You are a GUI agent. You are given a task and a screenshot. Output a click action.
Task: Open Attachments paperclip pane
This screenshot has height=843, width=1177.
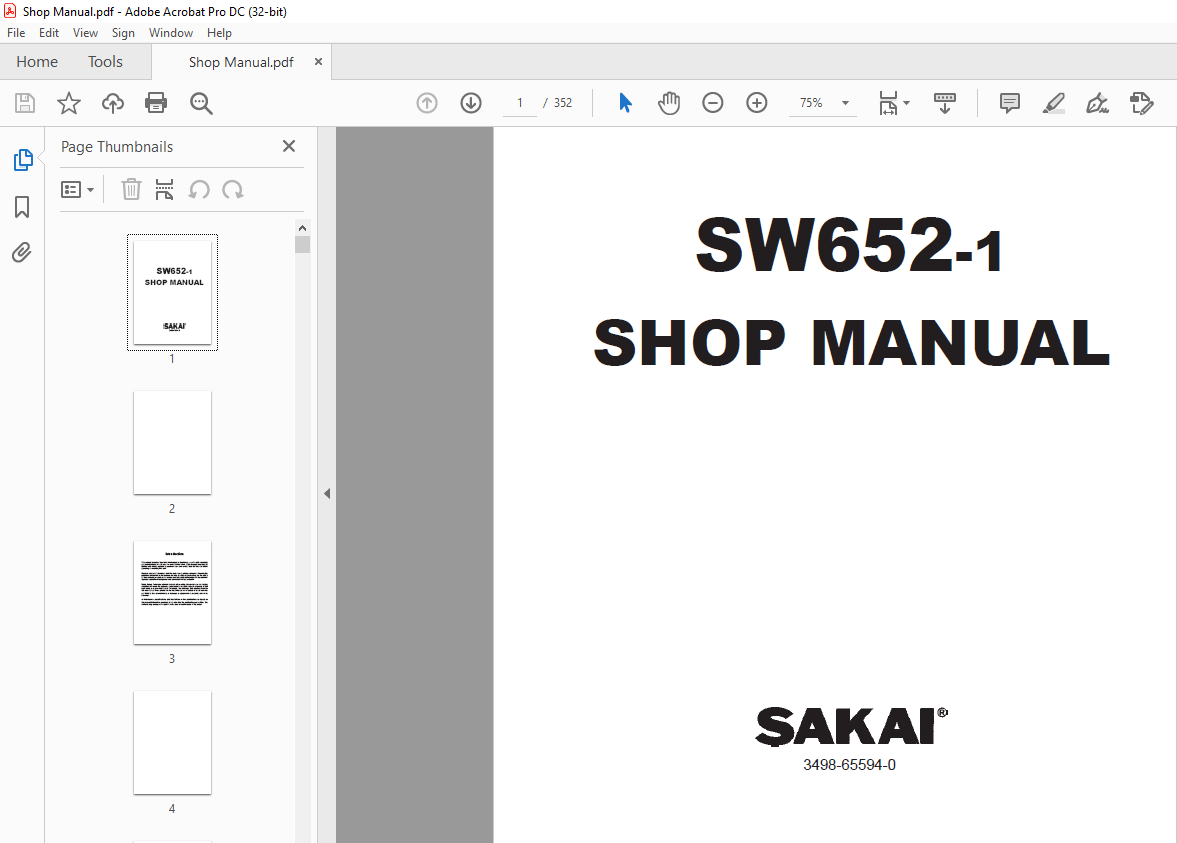point(22,252)
